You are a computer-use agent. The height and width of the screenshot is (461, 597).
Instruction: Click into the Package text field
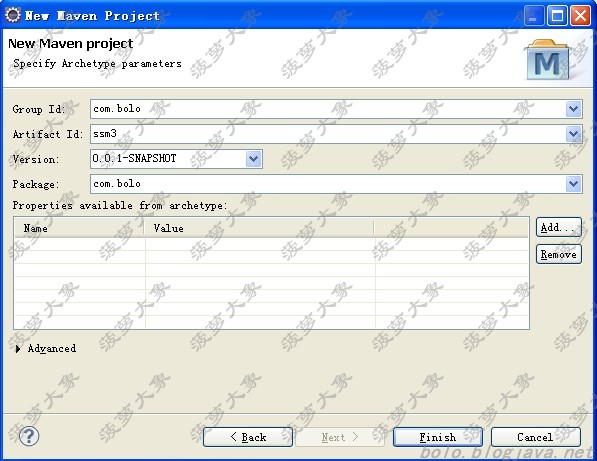coord(328,184)
